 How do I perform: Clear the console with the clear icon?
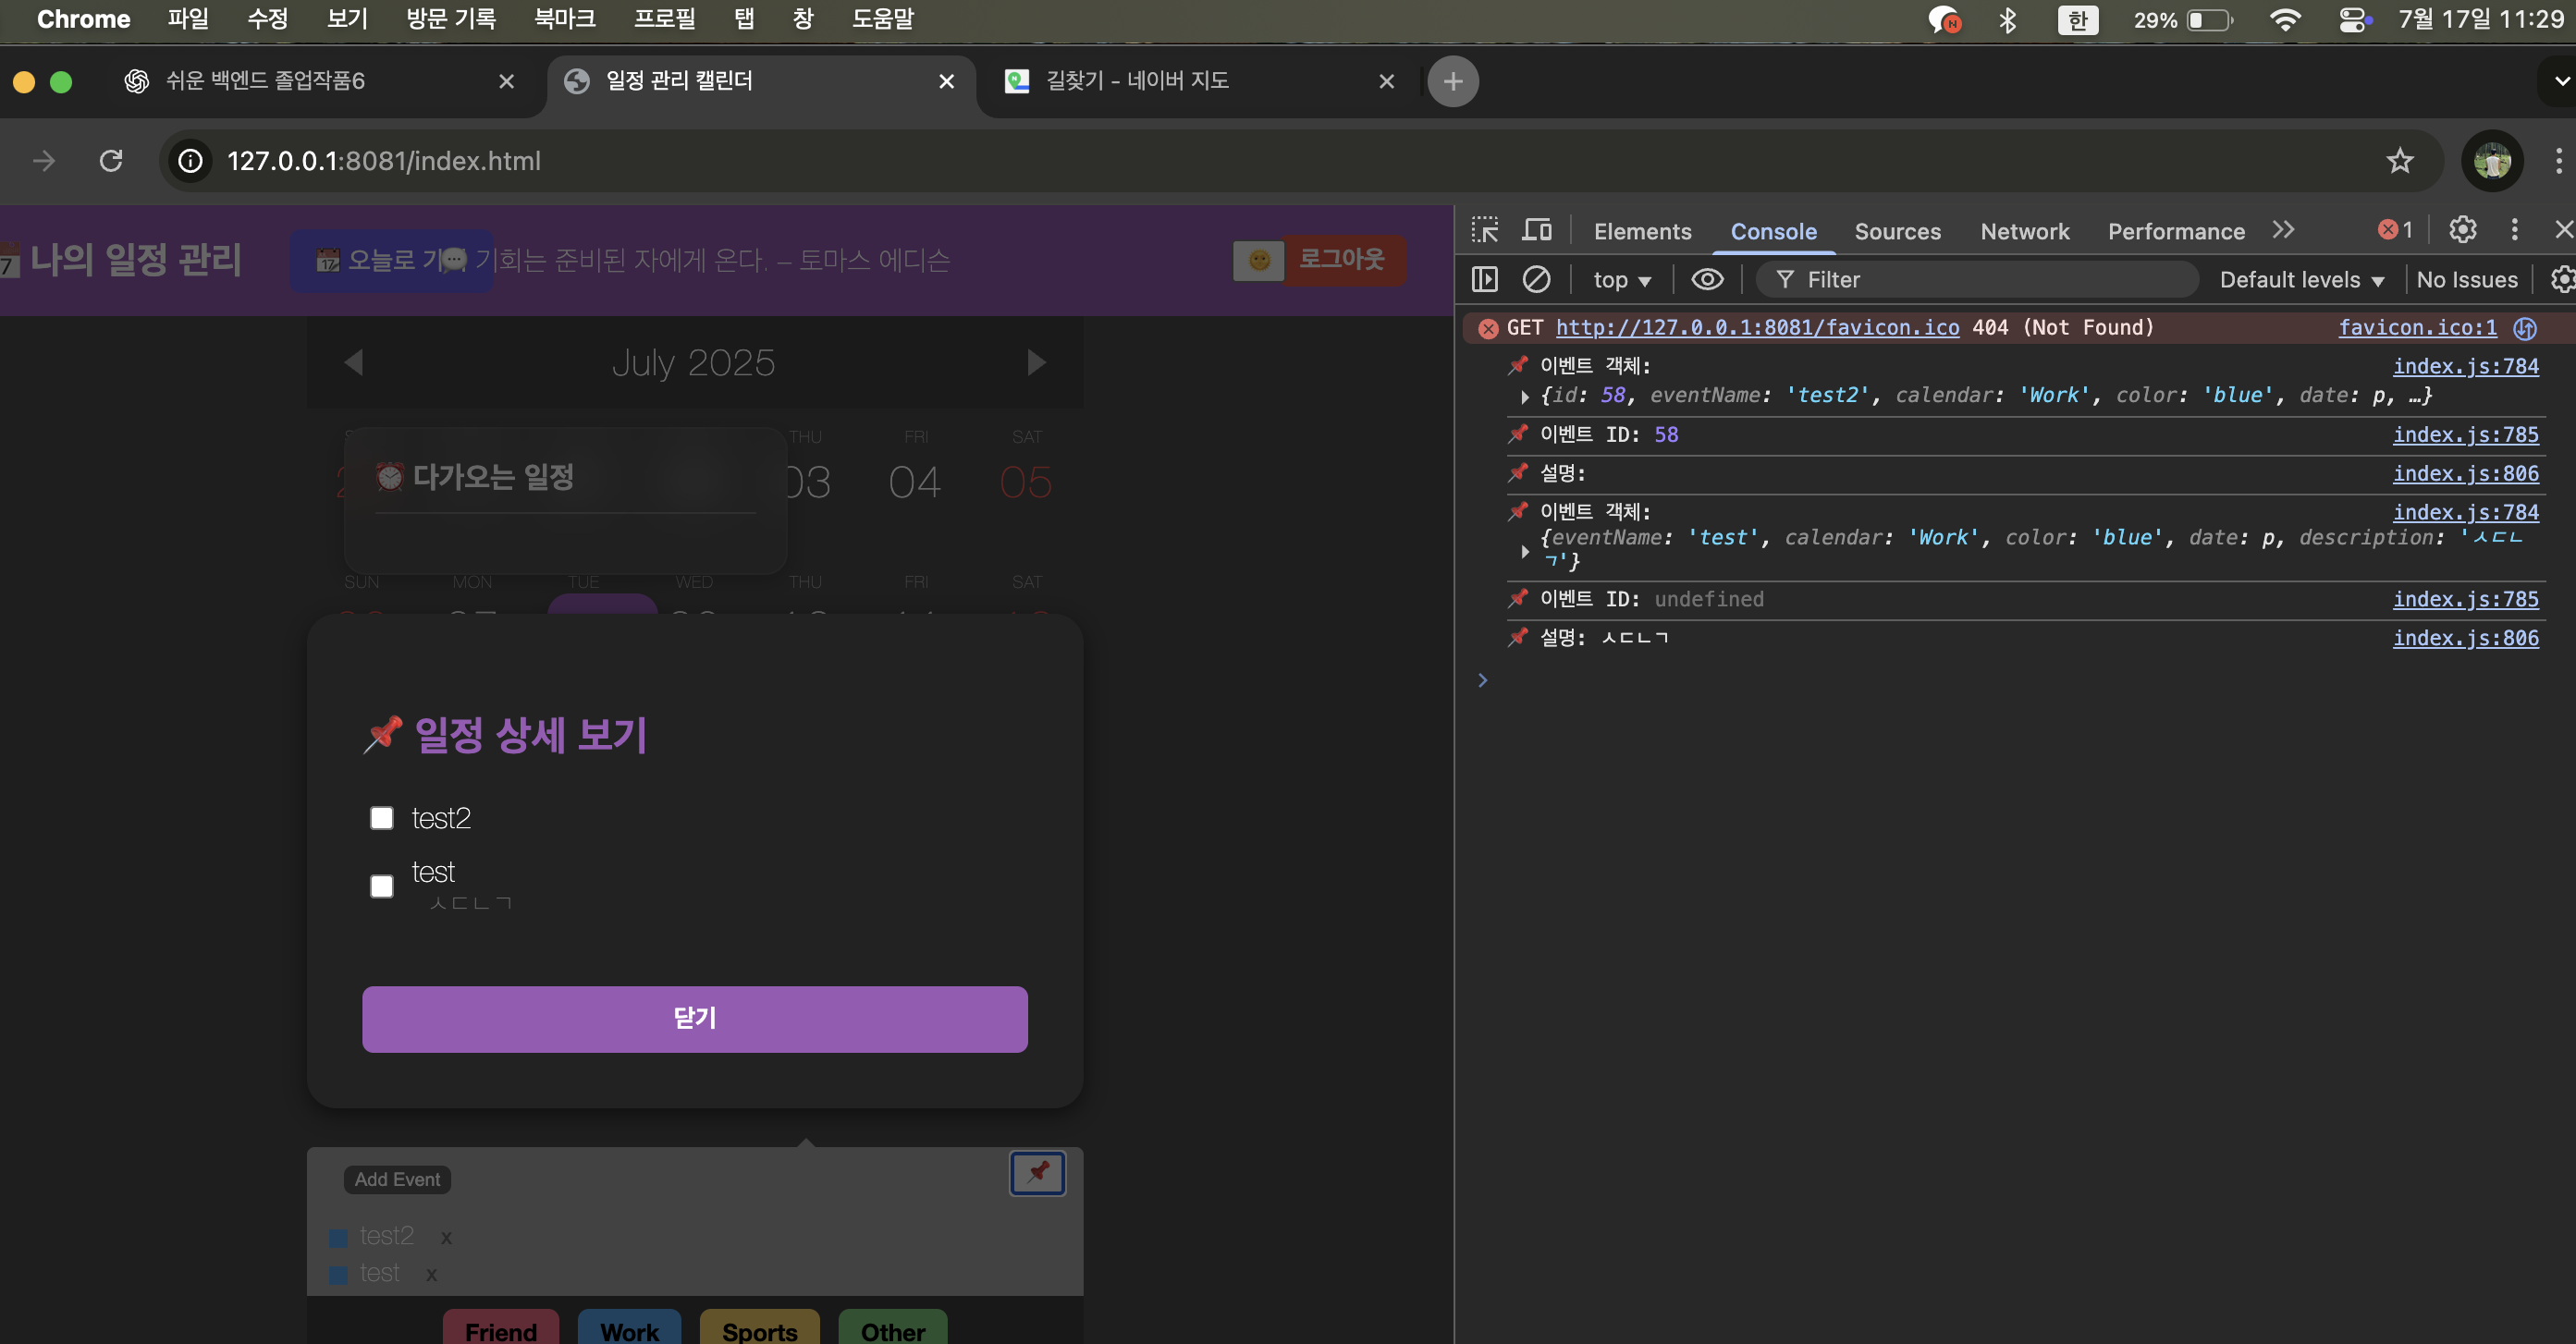pyautogui.click(x=1536, y=279)
